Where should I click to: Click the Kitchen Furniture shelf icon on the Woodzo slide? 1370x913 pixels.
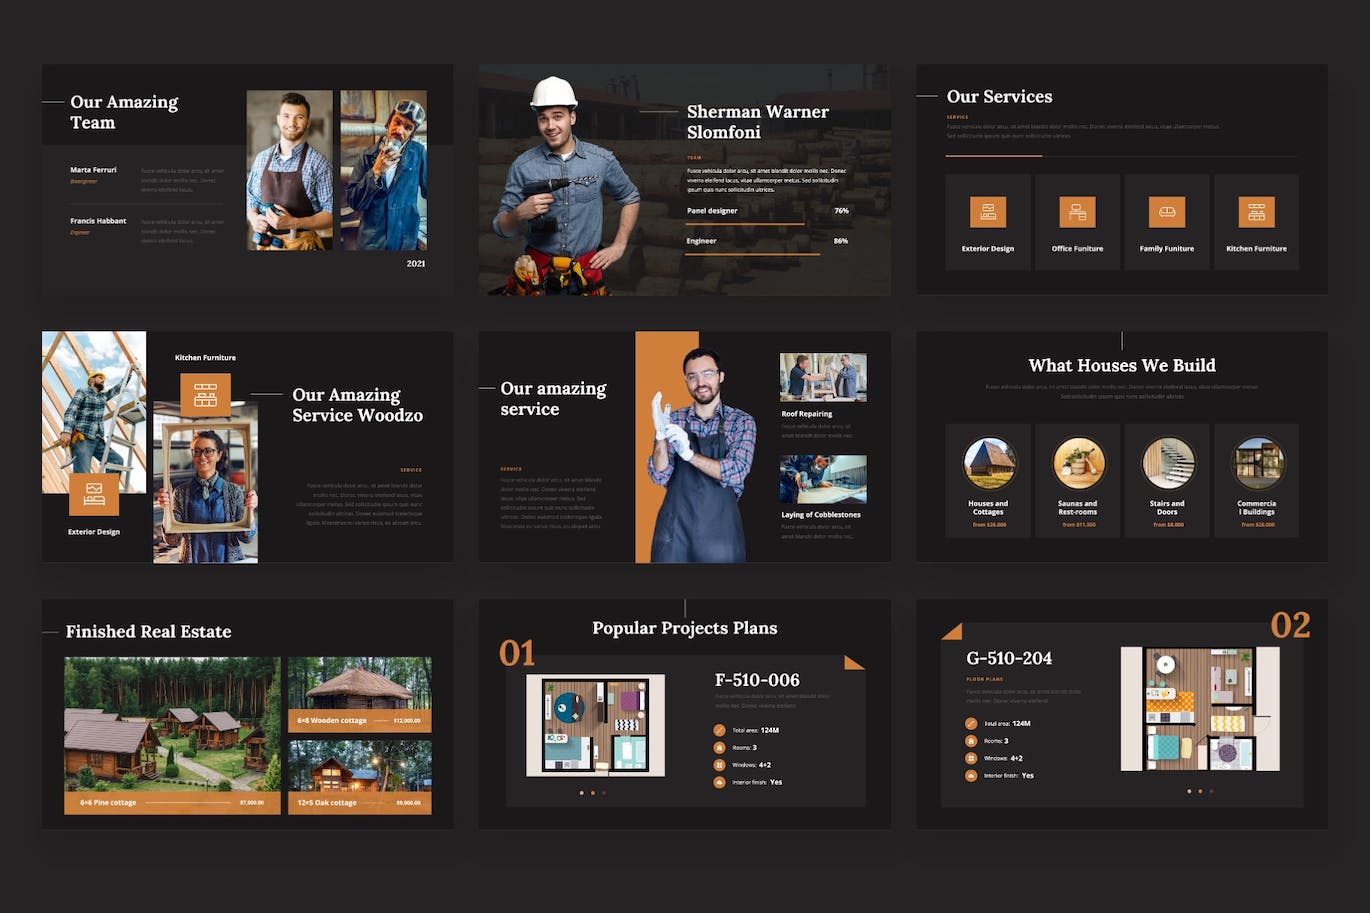pyautogui.click(x=204, y=395)
